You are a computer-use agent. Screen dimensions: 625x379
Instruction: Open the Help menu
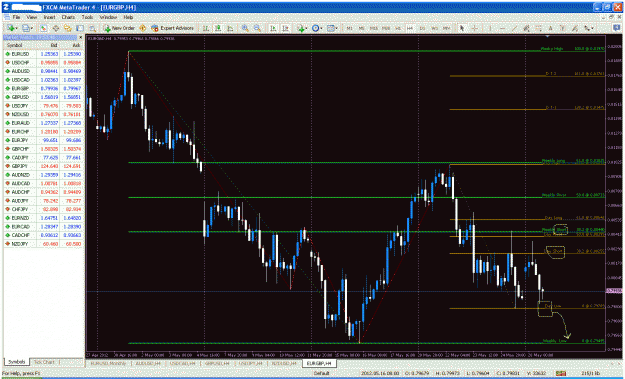pos(128,18)
